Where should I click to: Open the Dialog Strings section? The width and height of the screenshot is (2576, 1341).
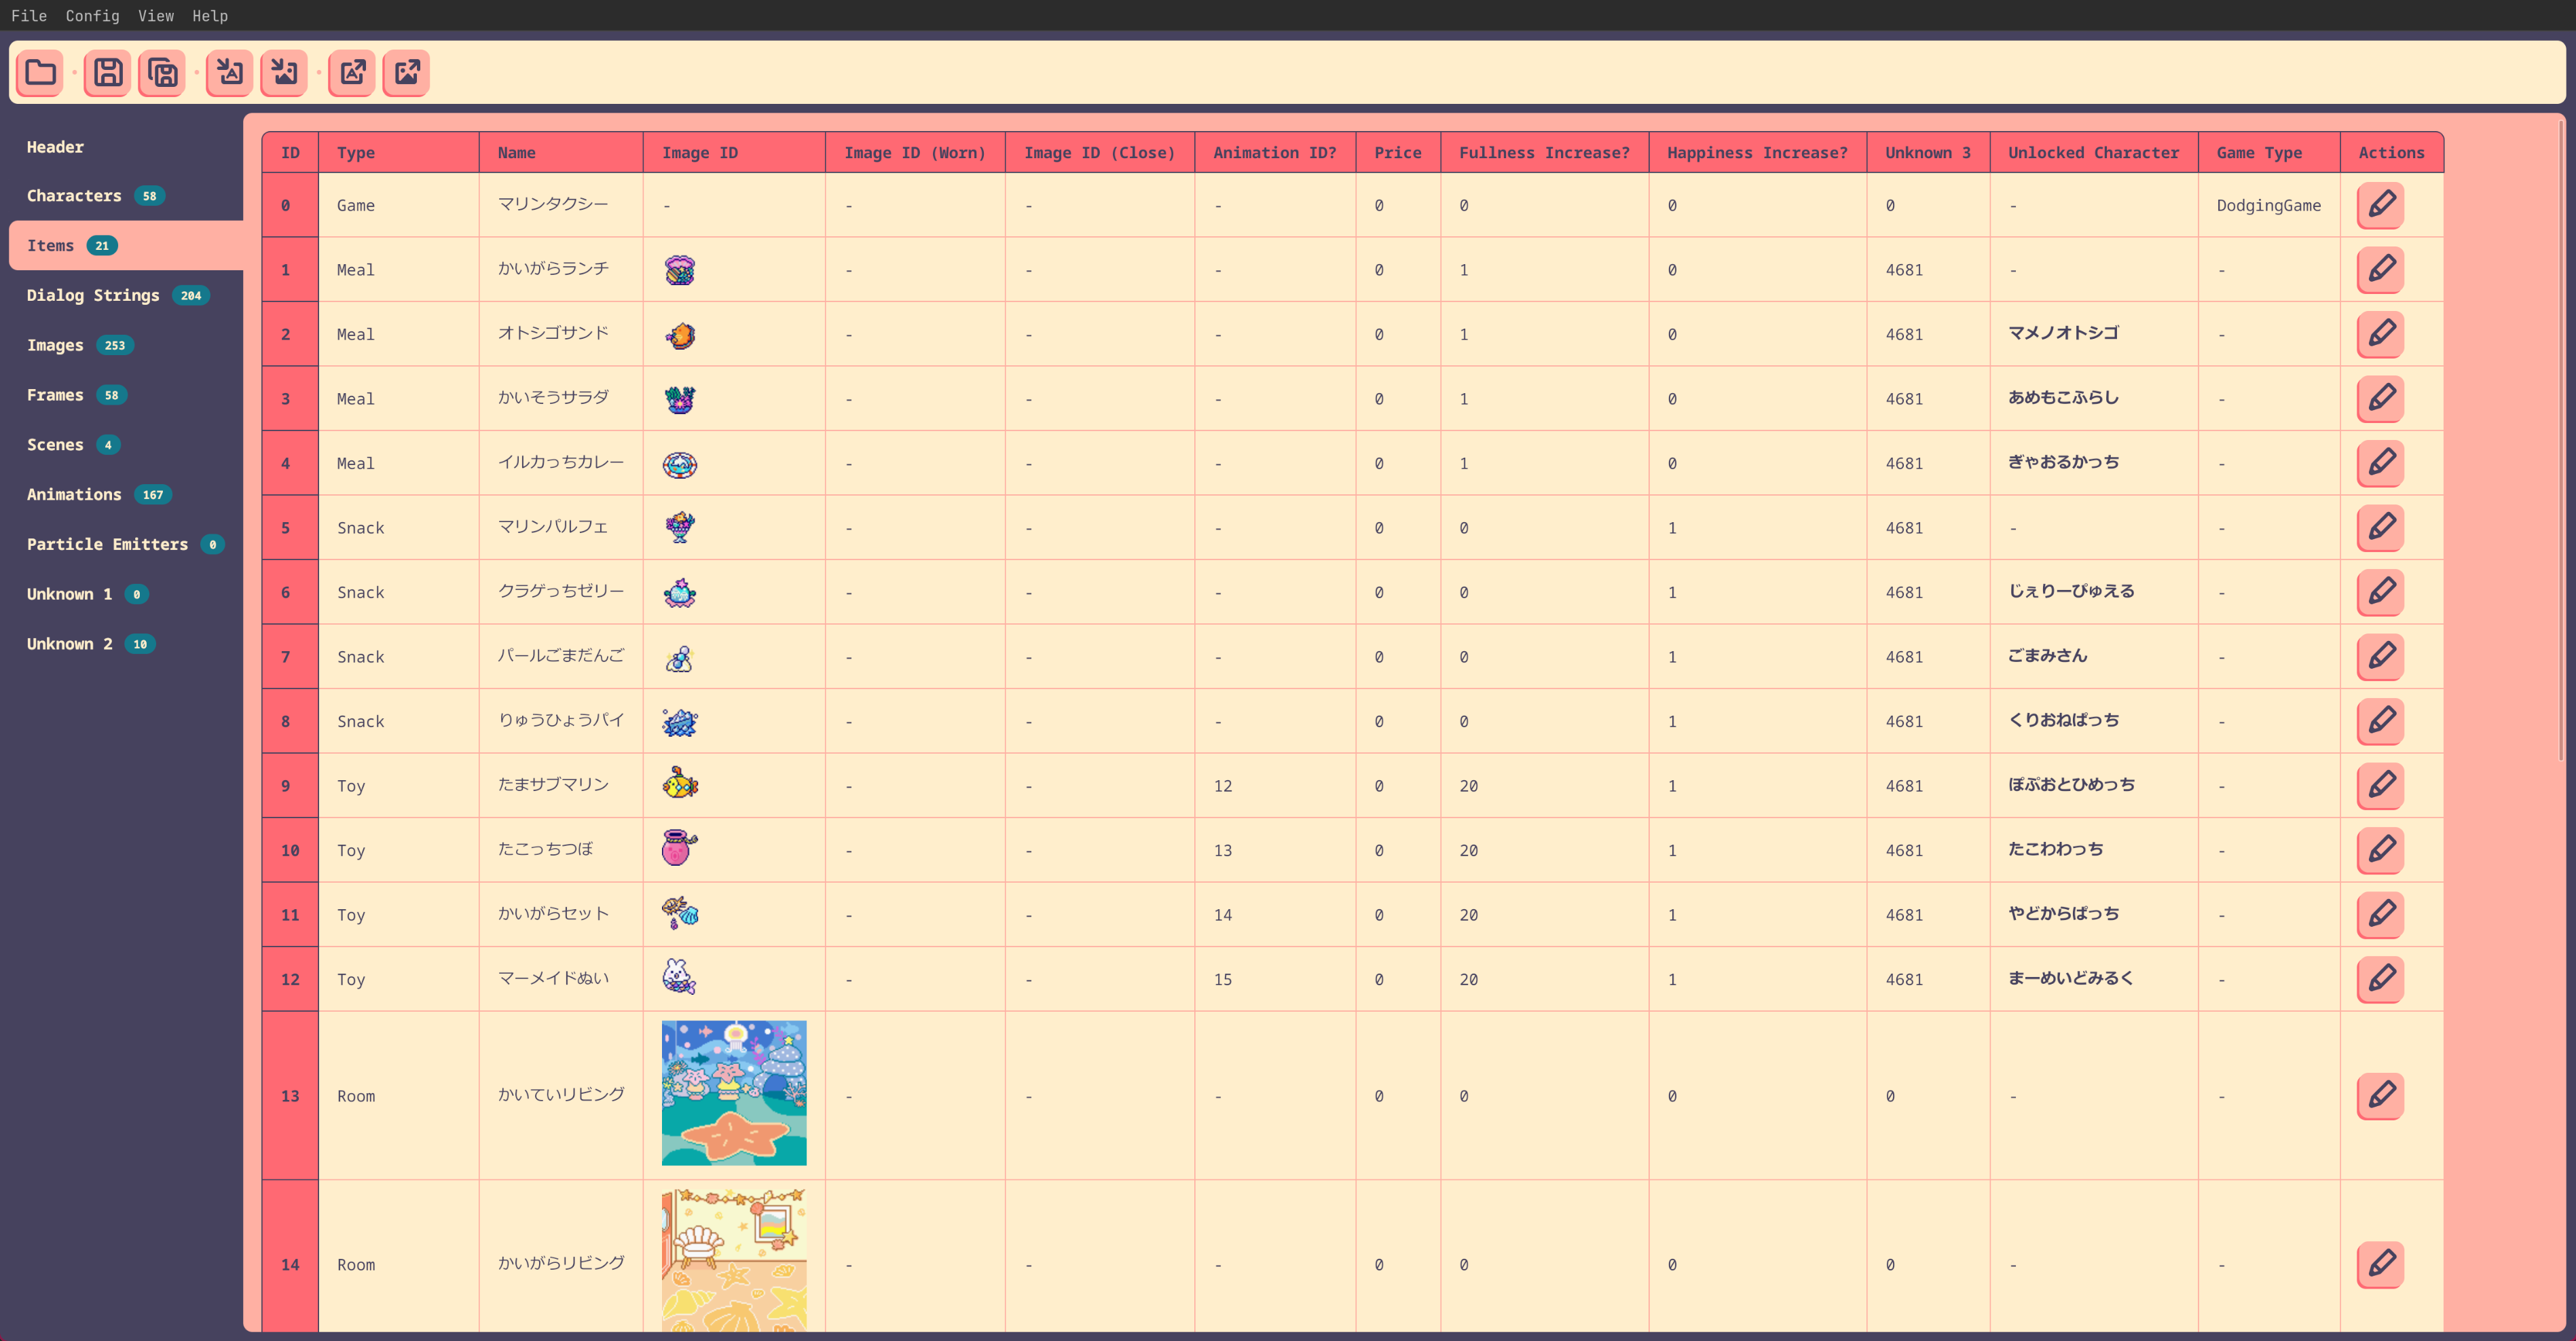126,295
